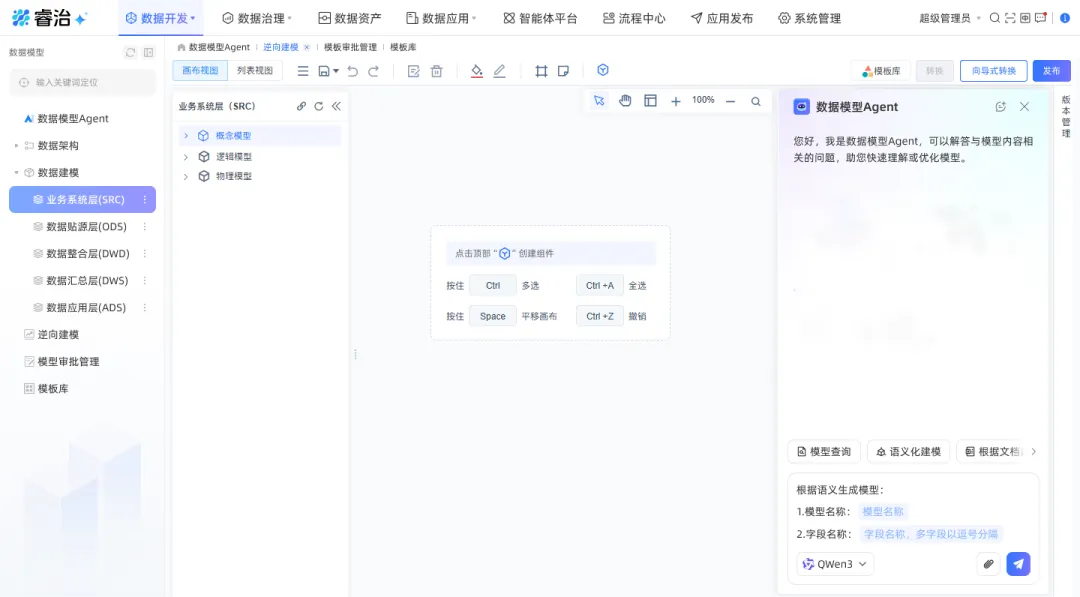Click the 模型名称 placeholder field
Image resolution: width=1080 pixels, height=597 pixels.
(883, 512)
